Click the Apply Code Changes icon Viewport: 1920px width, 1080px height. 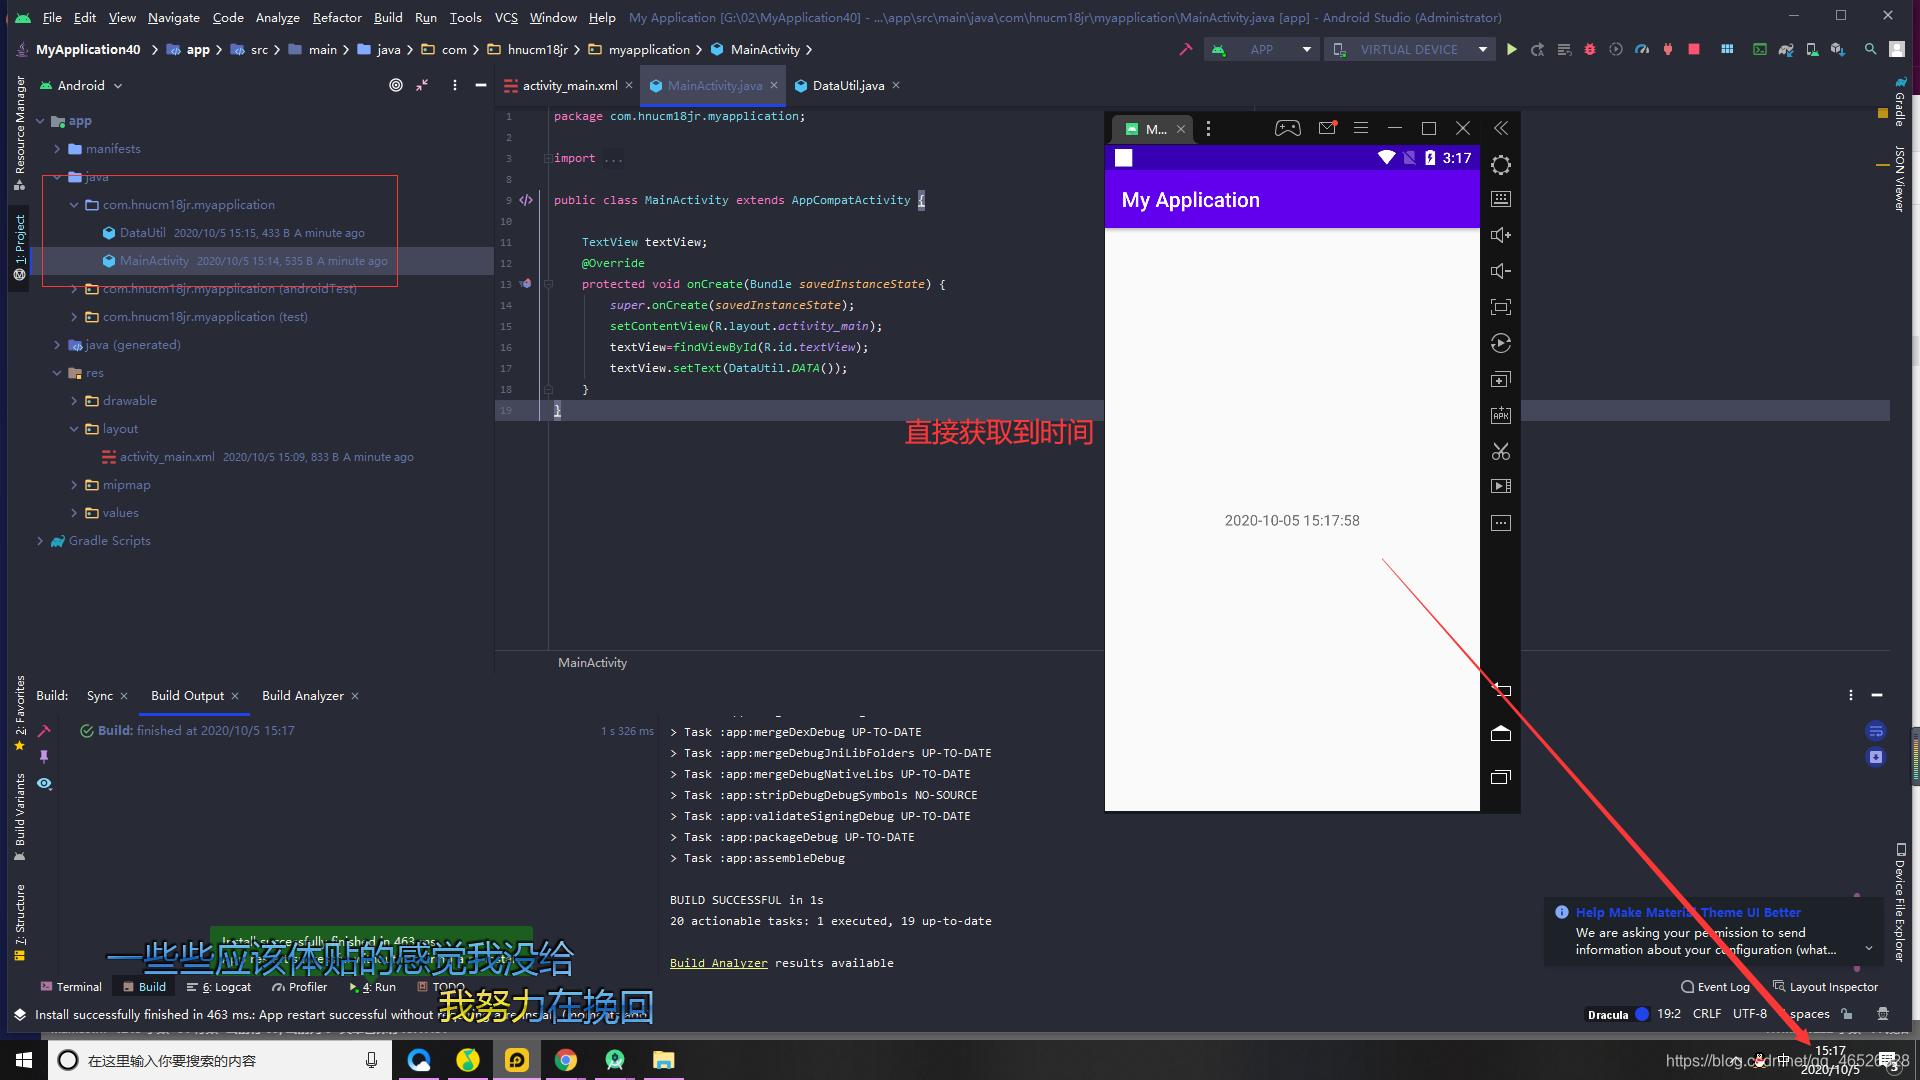[x=1564, y=49]
